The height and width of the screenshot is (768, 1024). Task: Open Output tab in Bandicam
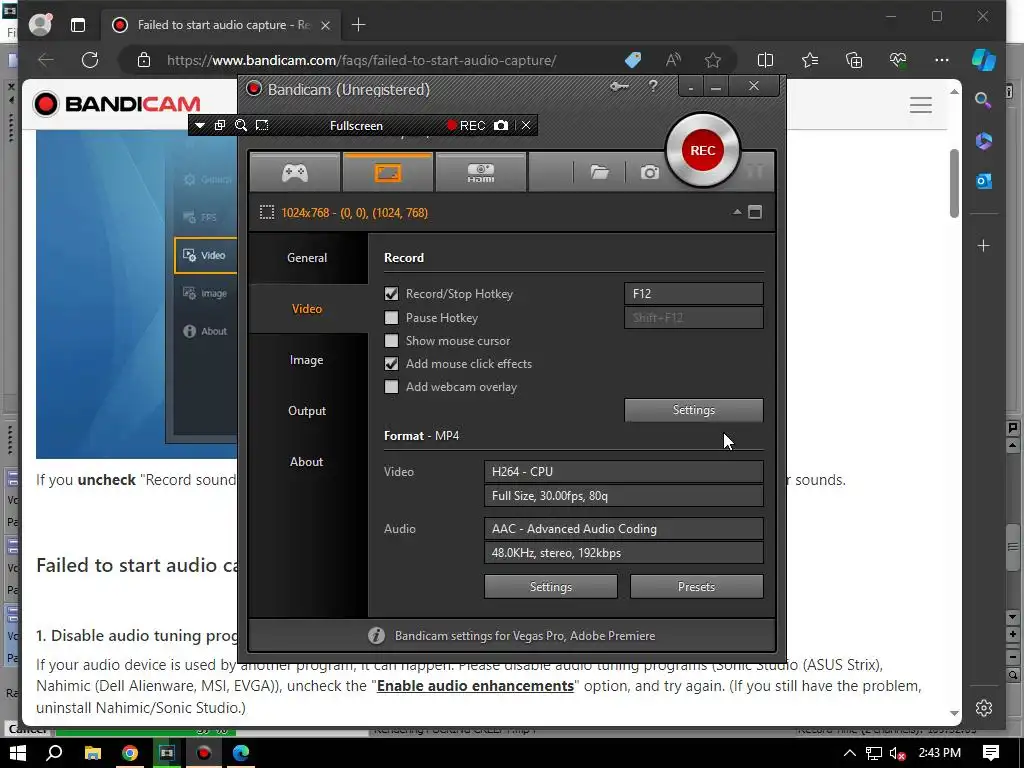307,411
